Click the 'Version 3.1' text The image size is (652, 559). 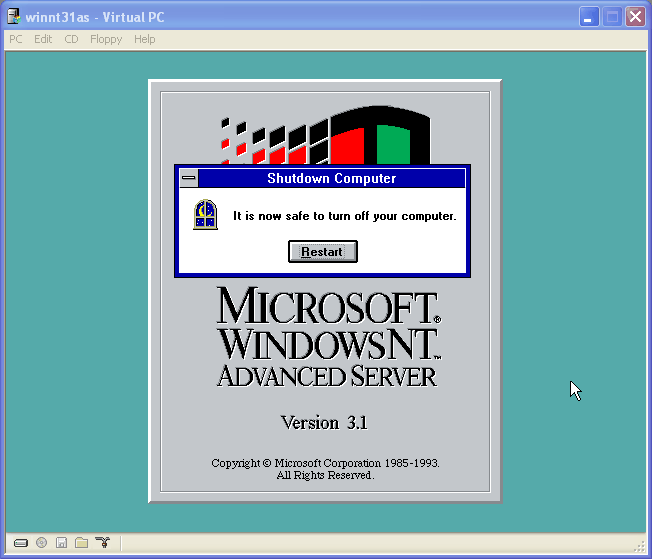tap(324, 423)
